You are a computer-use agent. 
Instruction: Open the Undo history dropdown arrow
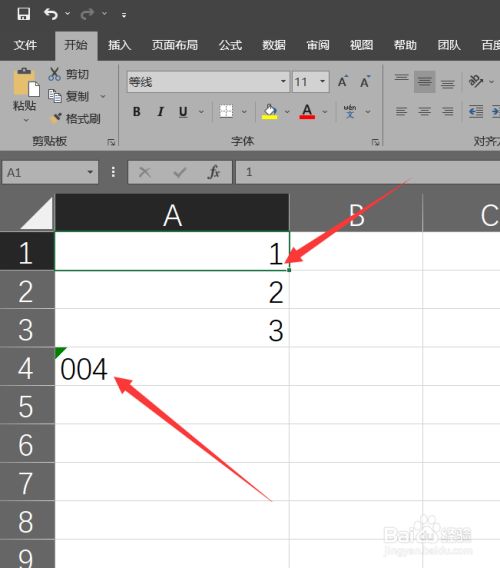pos(68,14)
